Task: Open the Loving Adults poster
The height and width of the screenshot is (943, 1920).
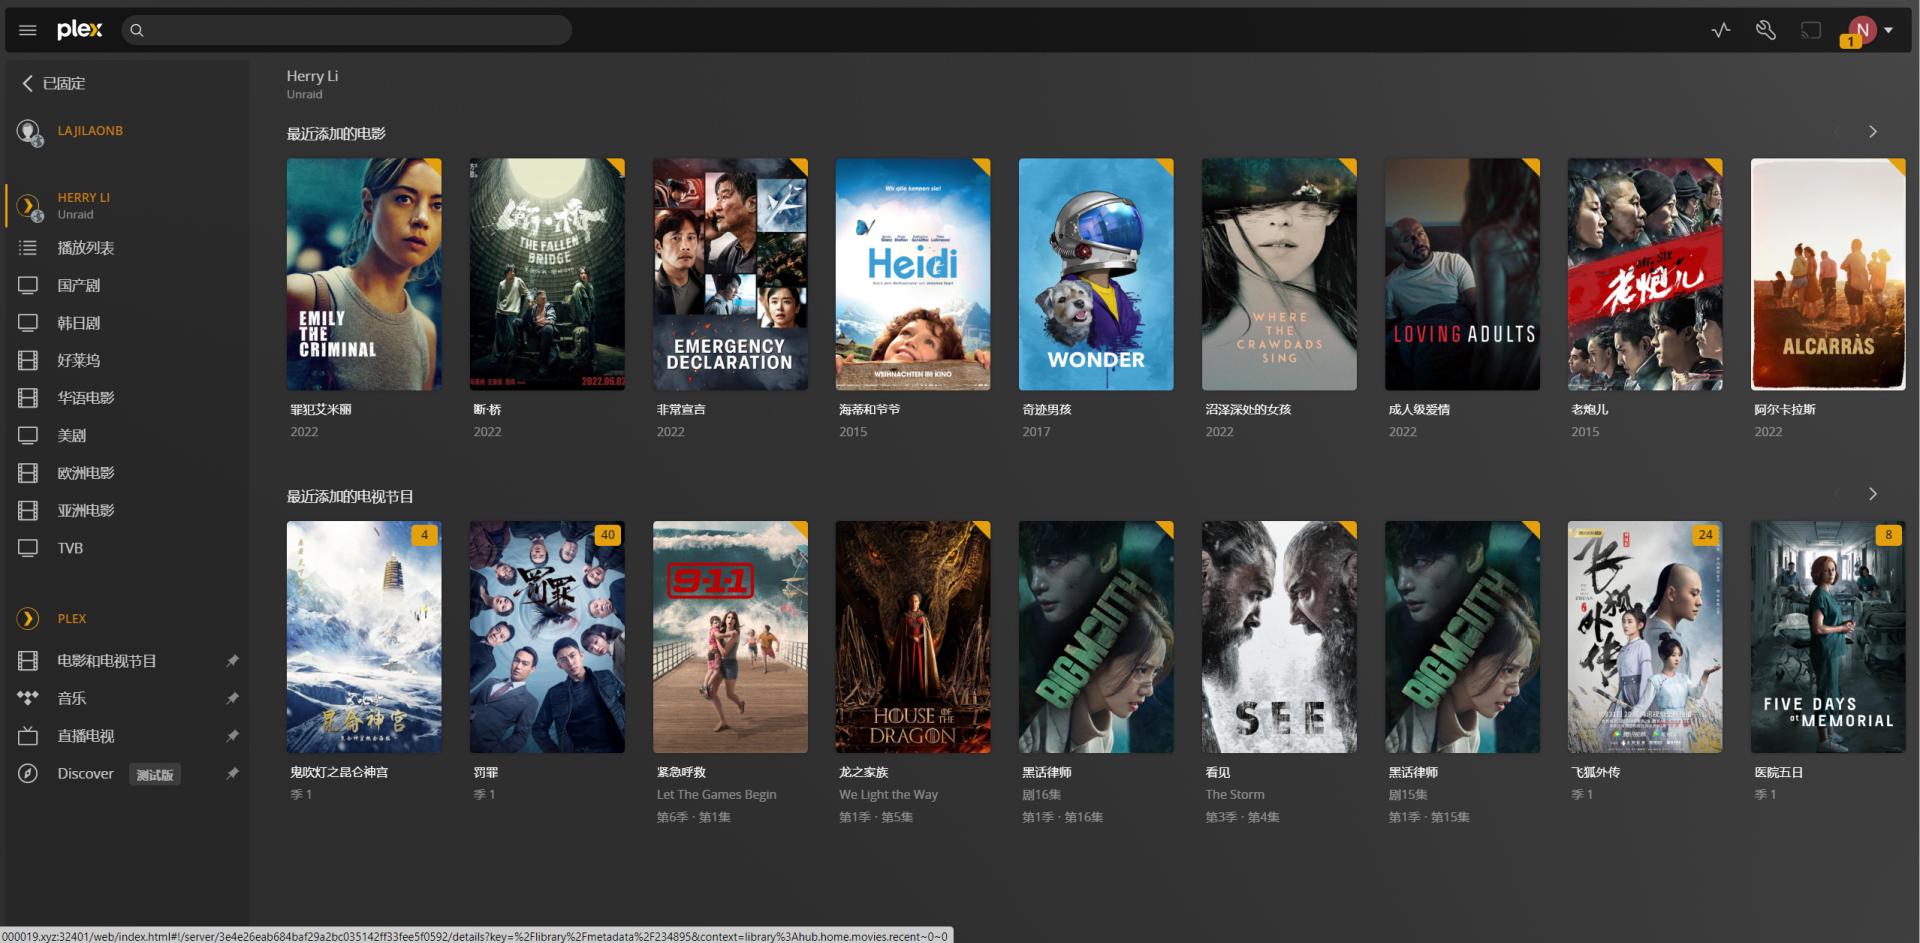Action: click(x=1462, y=274)
